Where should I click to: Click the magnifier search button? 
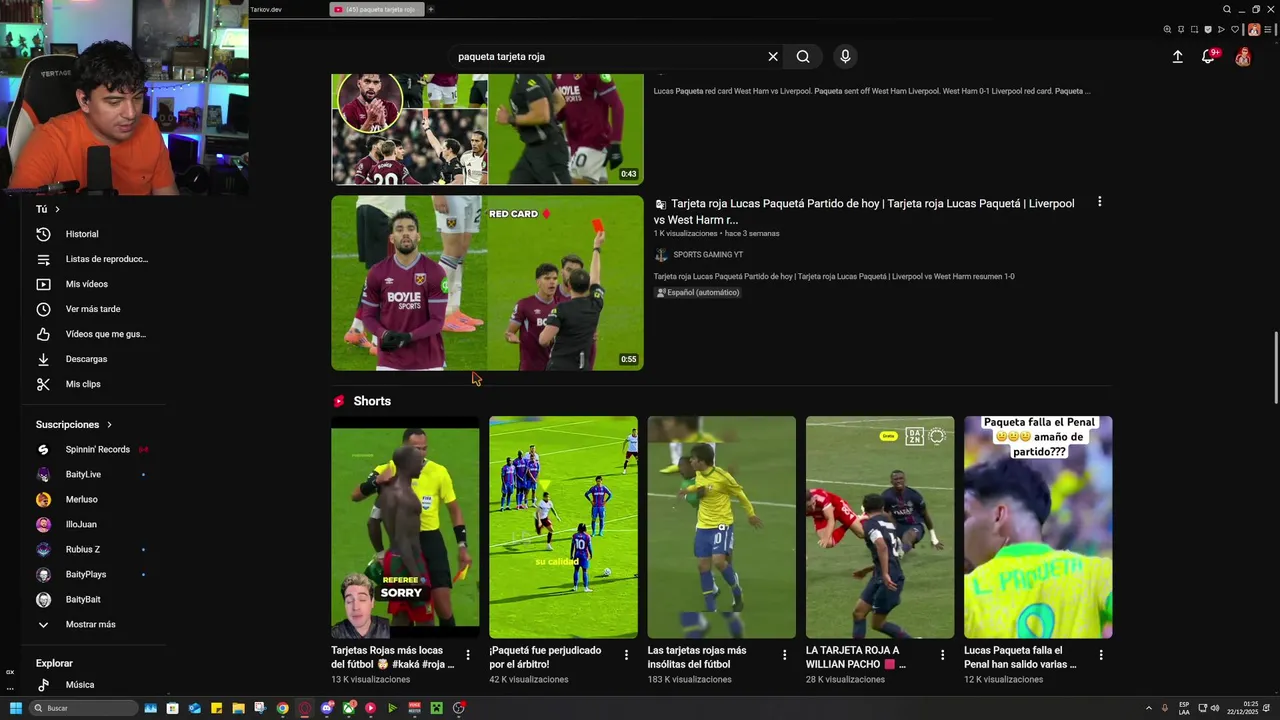pyautogui.click(x=803, y=57)
